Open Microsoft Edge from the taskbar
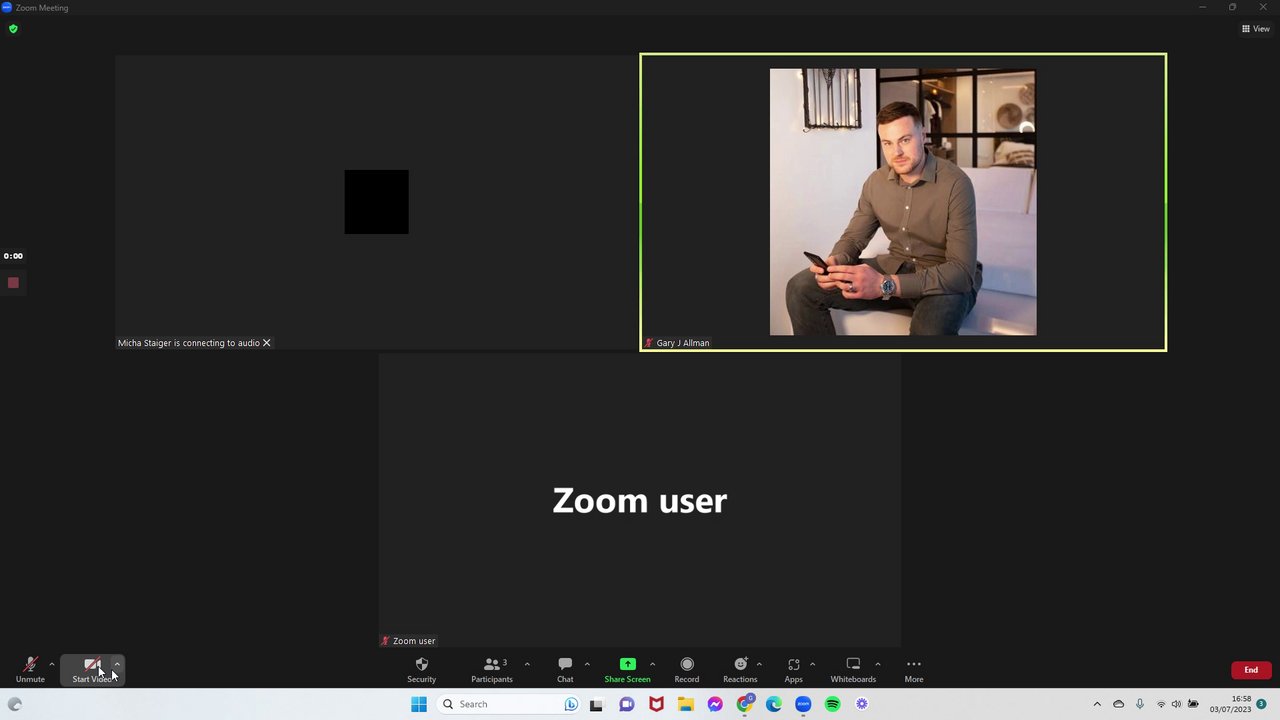The image size is (1280, 720). pos(774,704)
